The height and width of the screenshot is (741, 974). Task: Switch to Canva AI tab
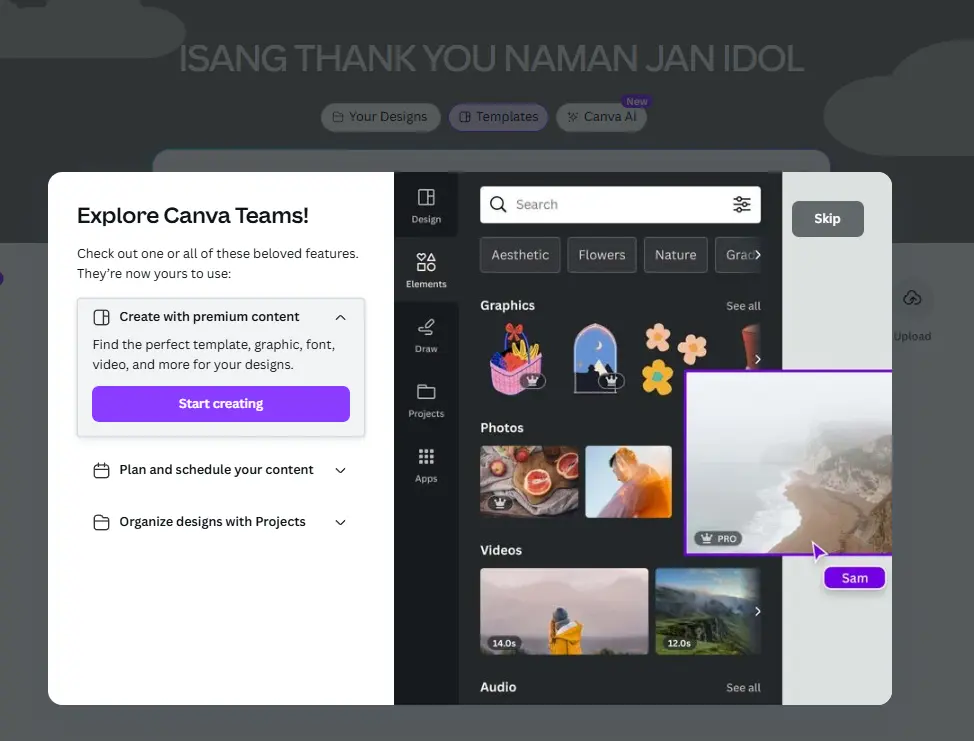pos(601,117)
